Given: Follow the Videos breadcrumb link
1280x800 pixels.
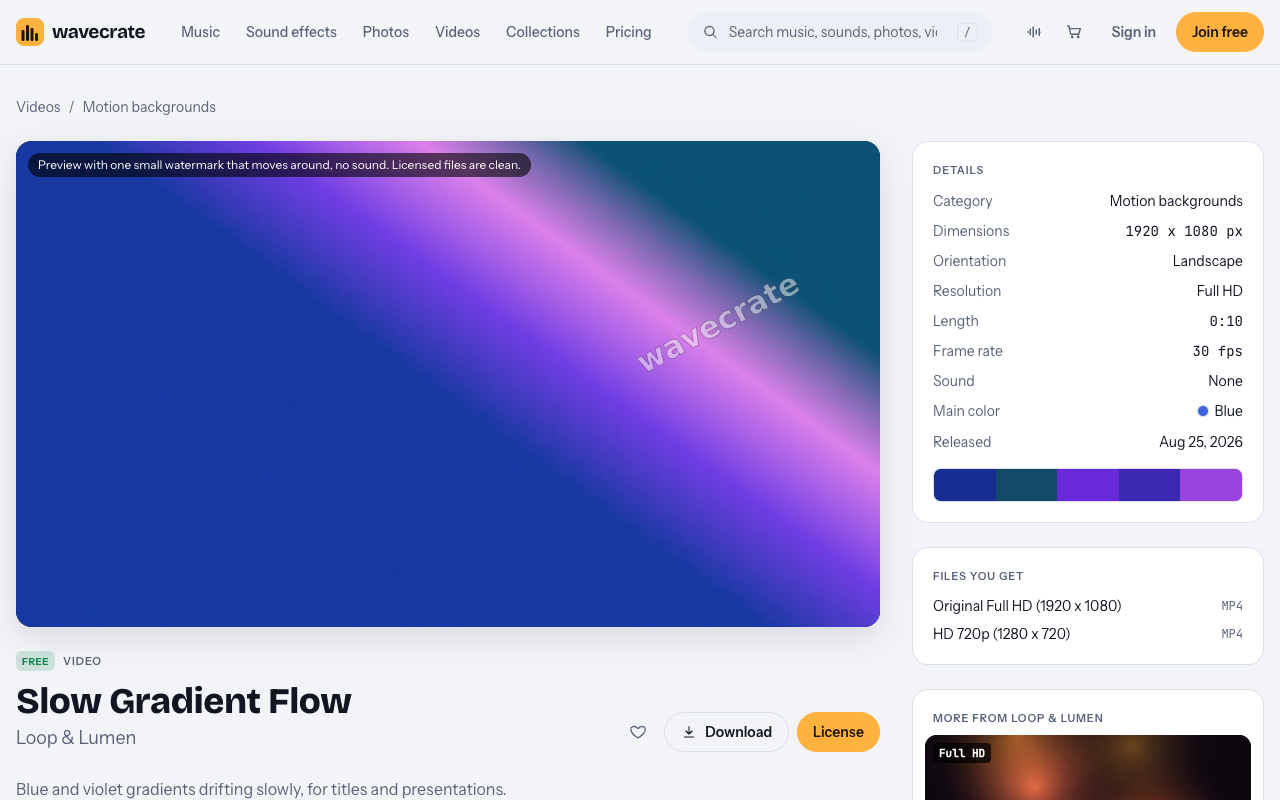Looking at the screenshot, I should (x=38, y=107).
